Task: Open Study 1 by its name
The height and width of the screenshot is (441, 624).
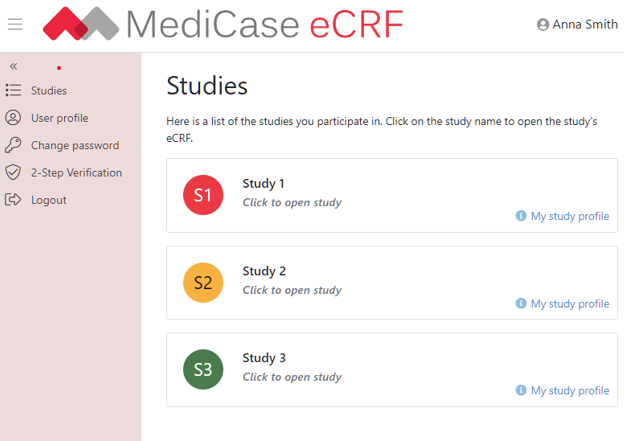Action: tap(264, 184)
